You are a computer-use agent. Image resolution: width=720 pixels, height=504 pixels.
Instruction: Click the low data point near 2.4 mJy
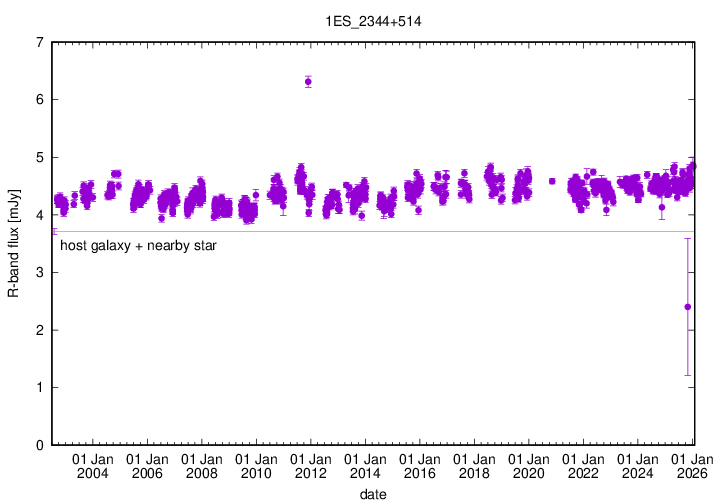click(687, 307)
